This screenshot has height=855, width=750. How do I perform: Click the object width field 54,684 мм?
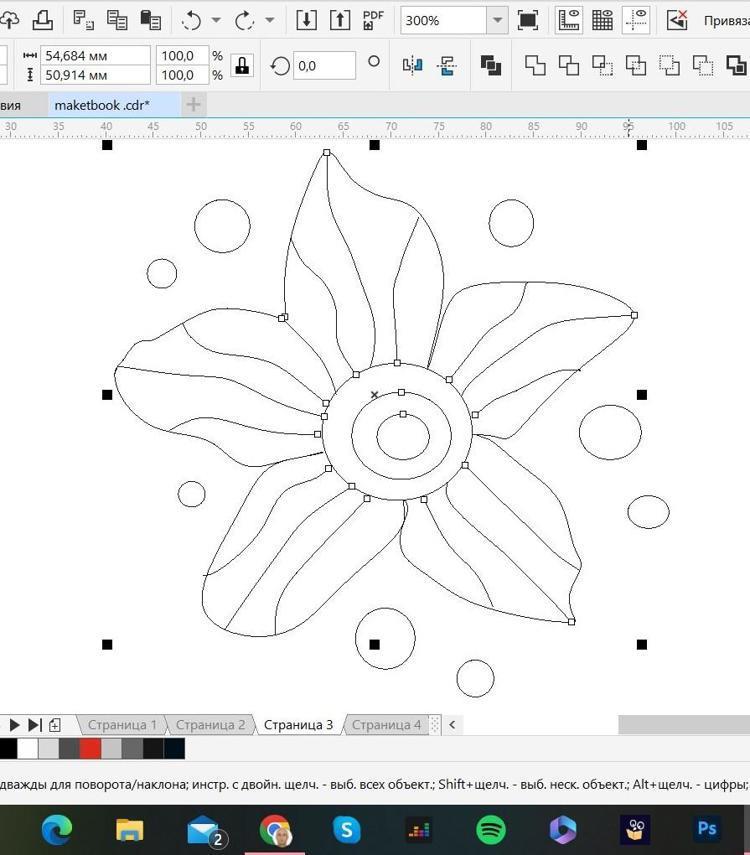pos(95,56)
